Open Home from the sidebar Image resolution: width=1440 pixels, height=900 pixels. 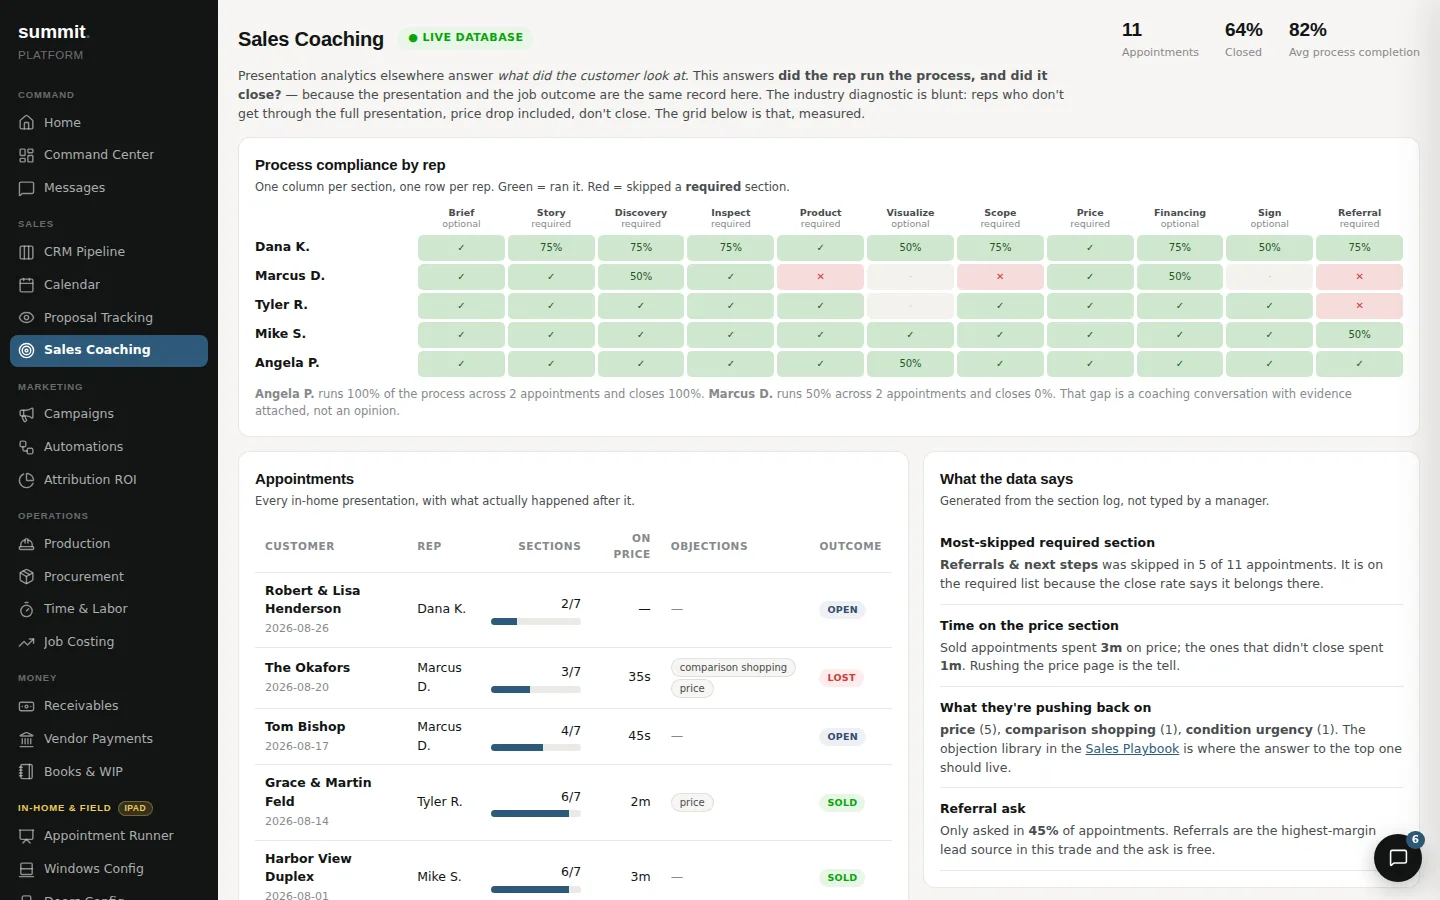click(109, 122)
